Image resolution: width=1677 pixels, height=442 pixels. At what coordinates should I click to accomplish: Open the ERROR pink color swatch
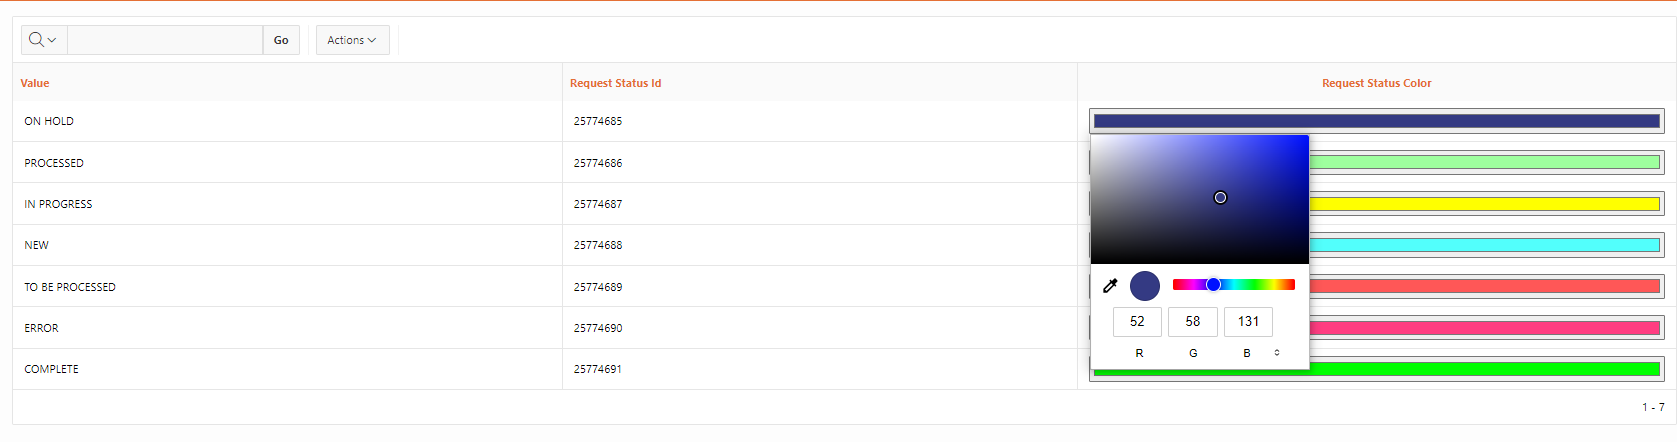tap(1486, 328)
